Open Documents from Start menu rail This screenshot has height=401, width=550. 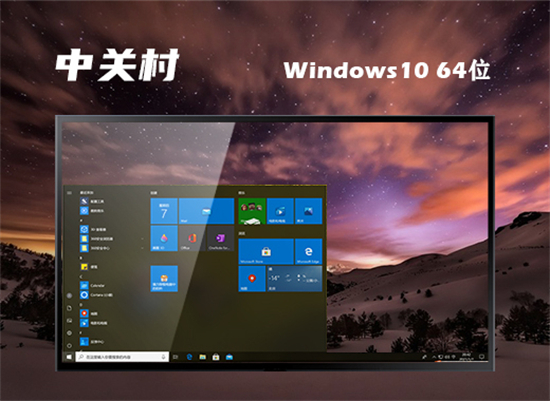69,308
